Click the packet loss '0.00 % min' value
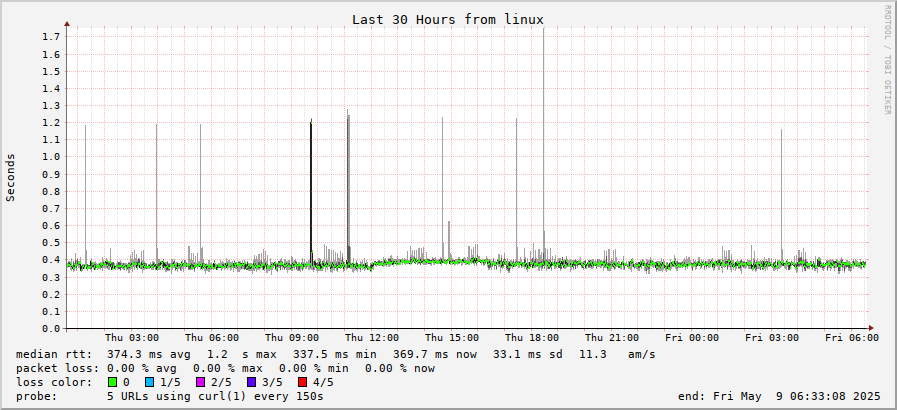This screenshot has width=897, height=410. pyautogui.click(x=313, y=368)
